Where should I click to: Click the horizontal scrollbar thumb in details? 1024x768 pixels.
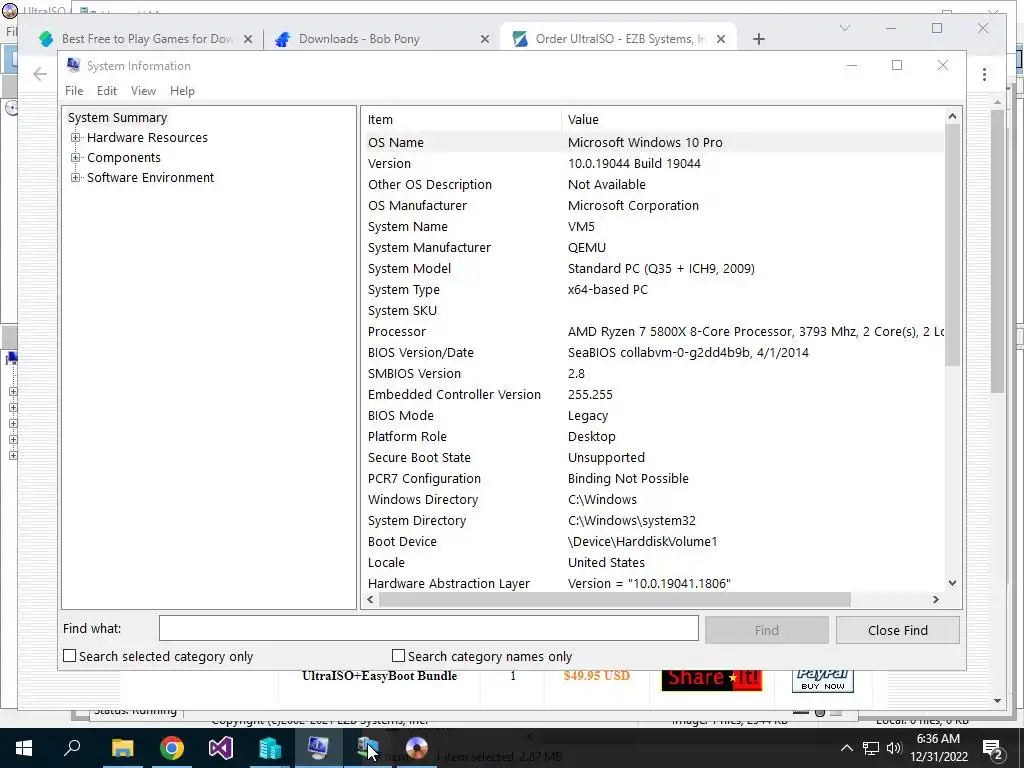pos(614,599)
